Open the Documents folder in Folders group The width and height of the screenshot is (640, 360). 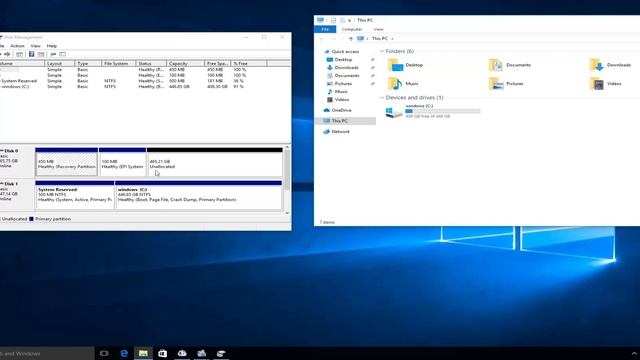click(x=509, y=65)
